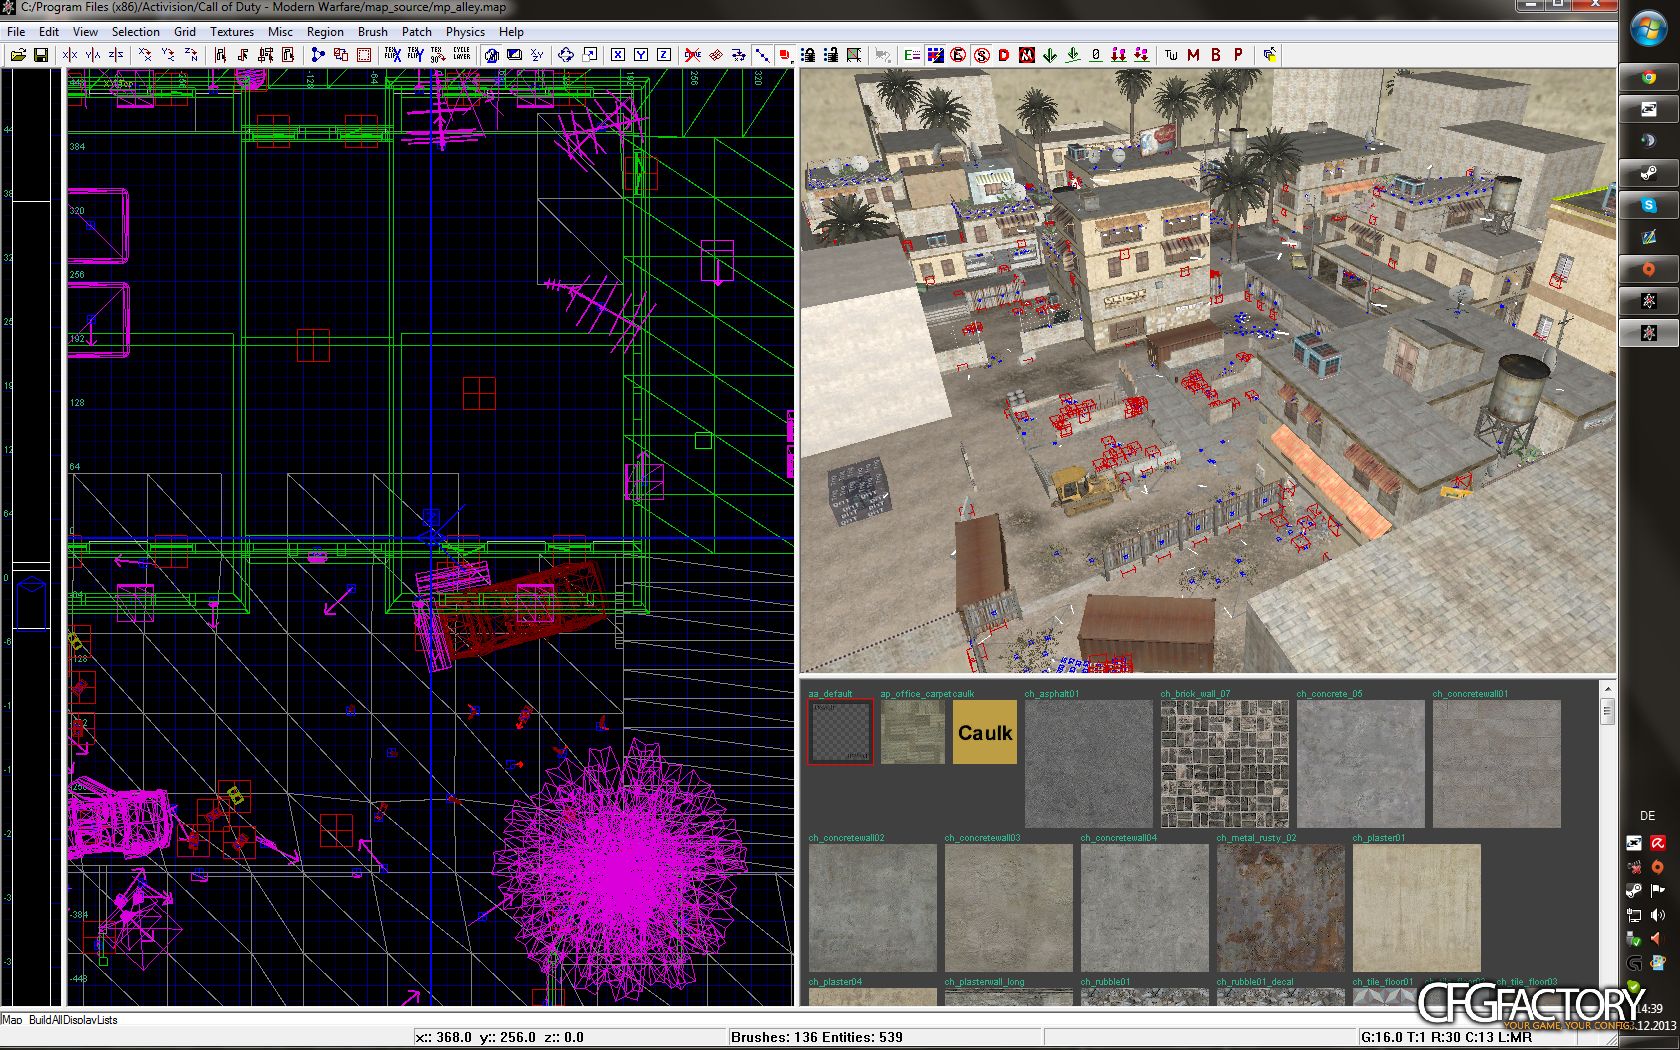Open the Textures menu
The image size is (1680, 1050).
tap(232, 32)
